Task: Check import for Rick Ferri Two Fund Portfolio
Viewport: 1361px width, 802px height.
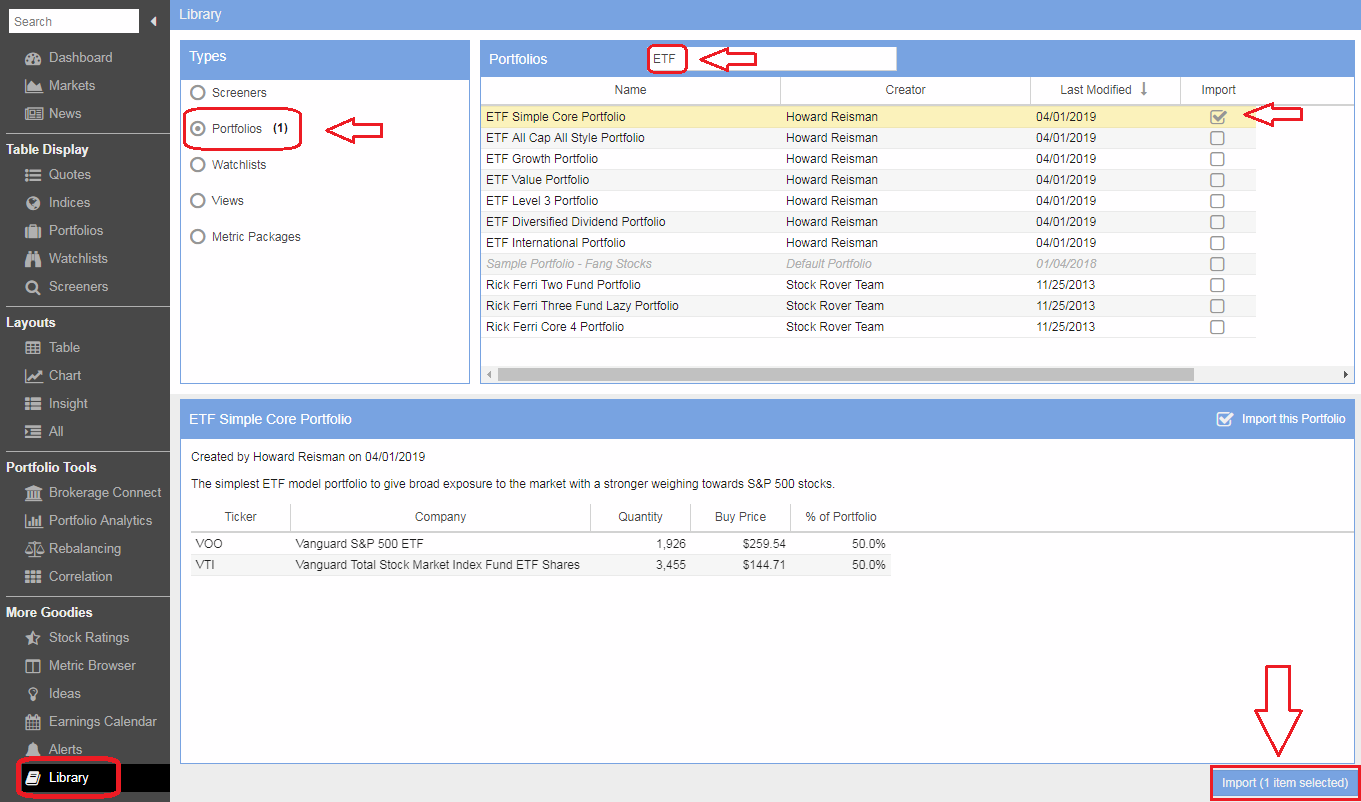Action: point(1217,285)
